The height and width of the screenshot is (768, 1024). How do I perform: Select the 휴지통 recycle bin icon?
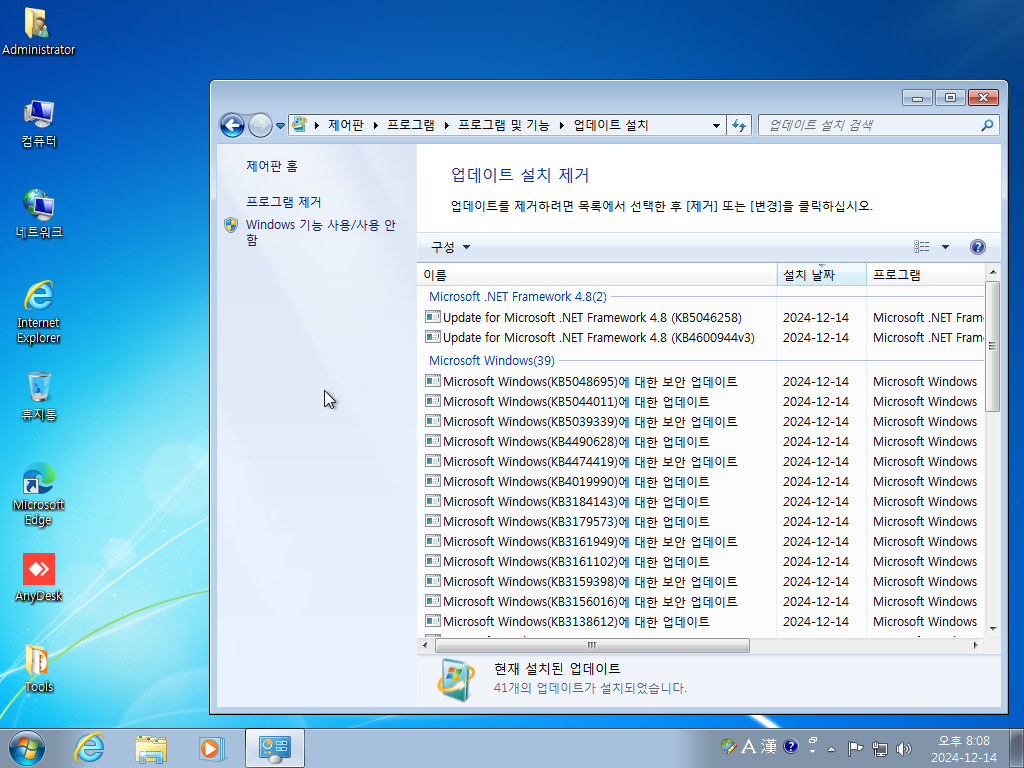tap(39, 396)
